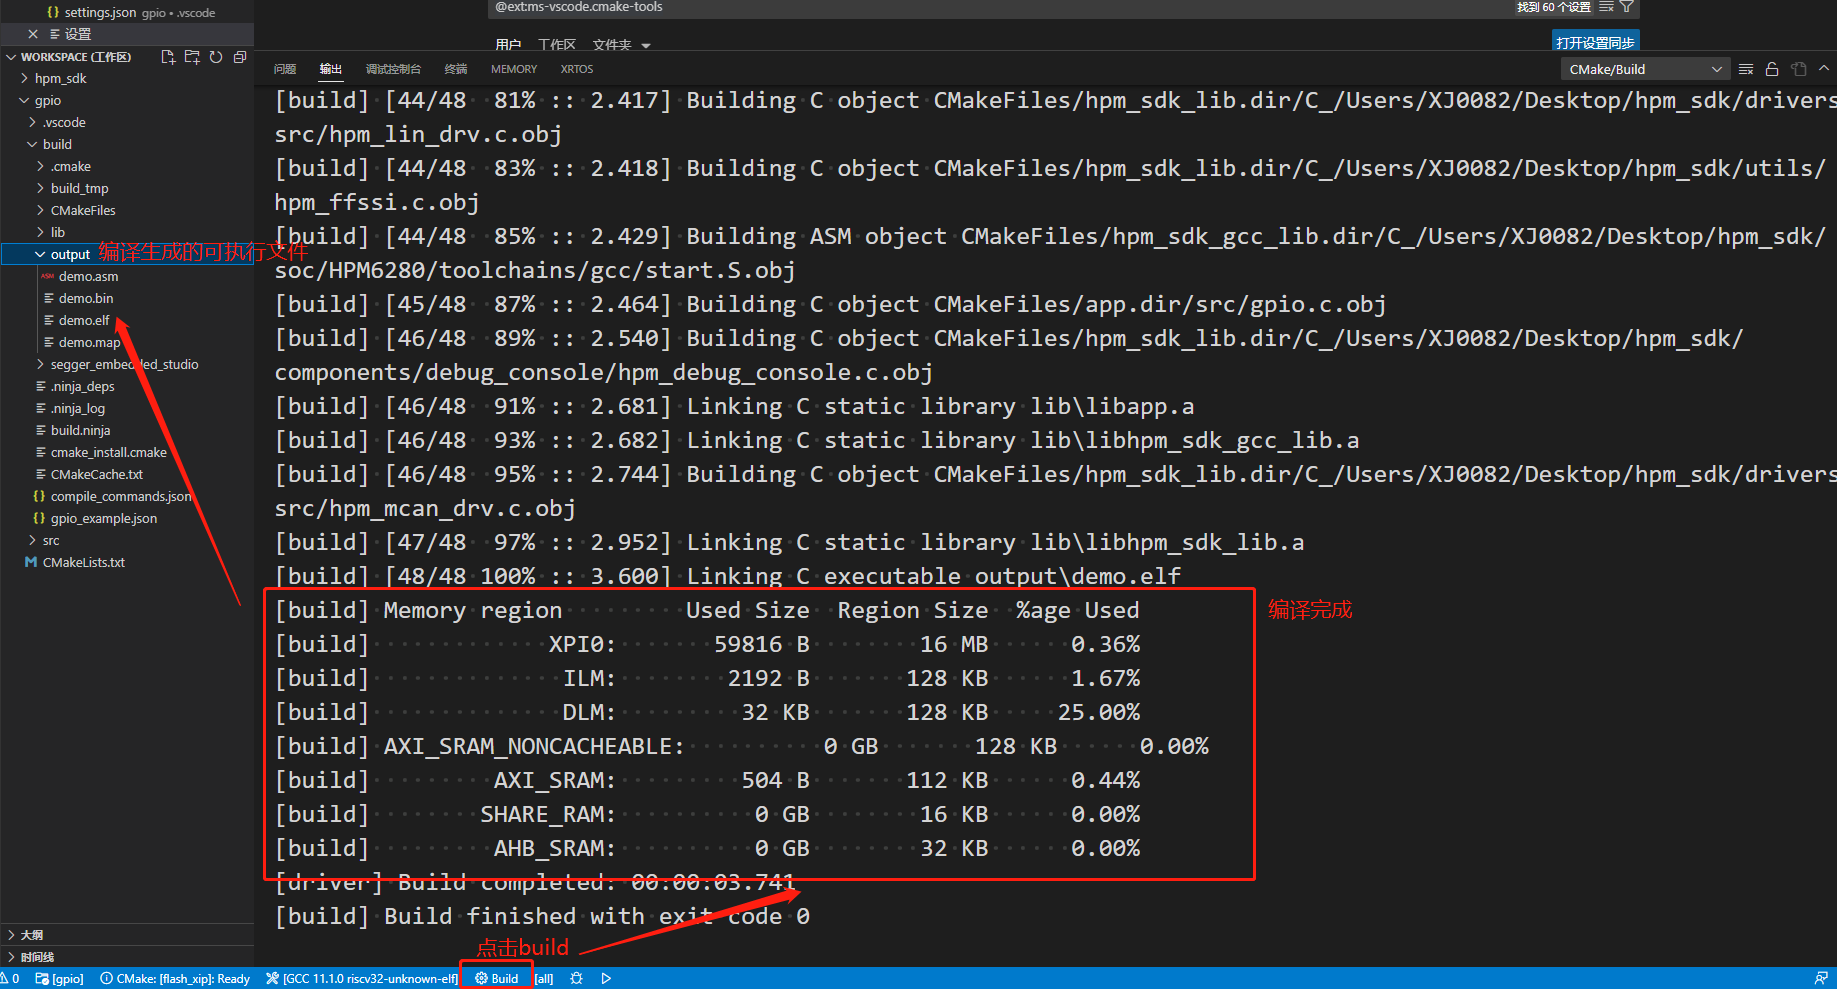The image size is (1837, 990).
Task: Switch to the 问题 panel tab
Action: [x=285, y=69]
